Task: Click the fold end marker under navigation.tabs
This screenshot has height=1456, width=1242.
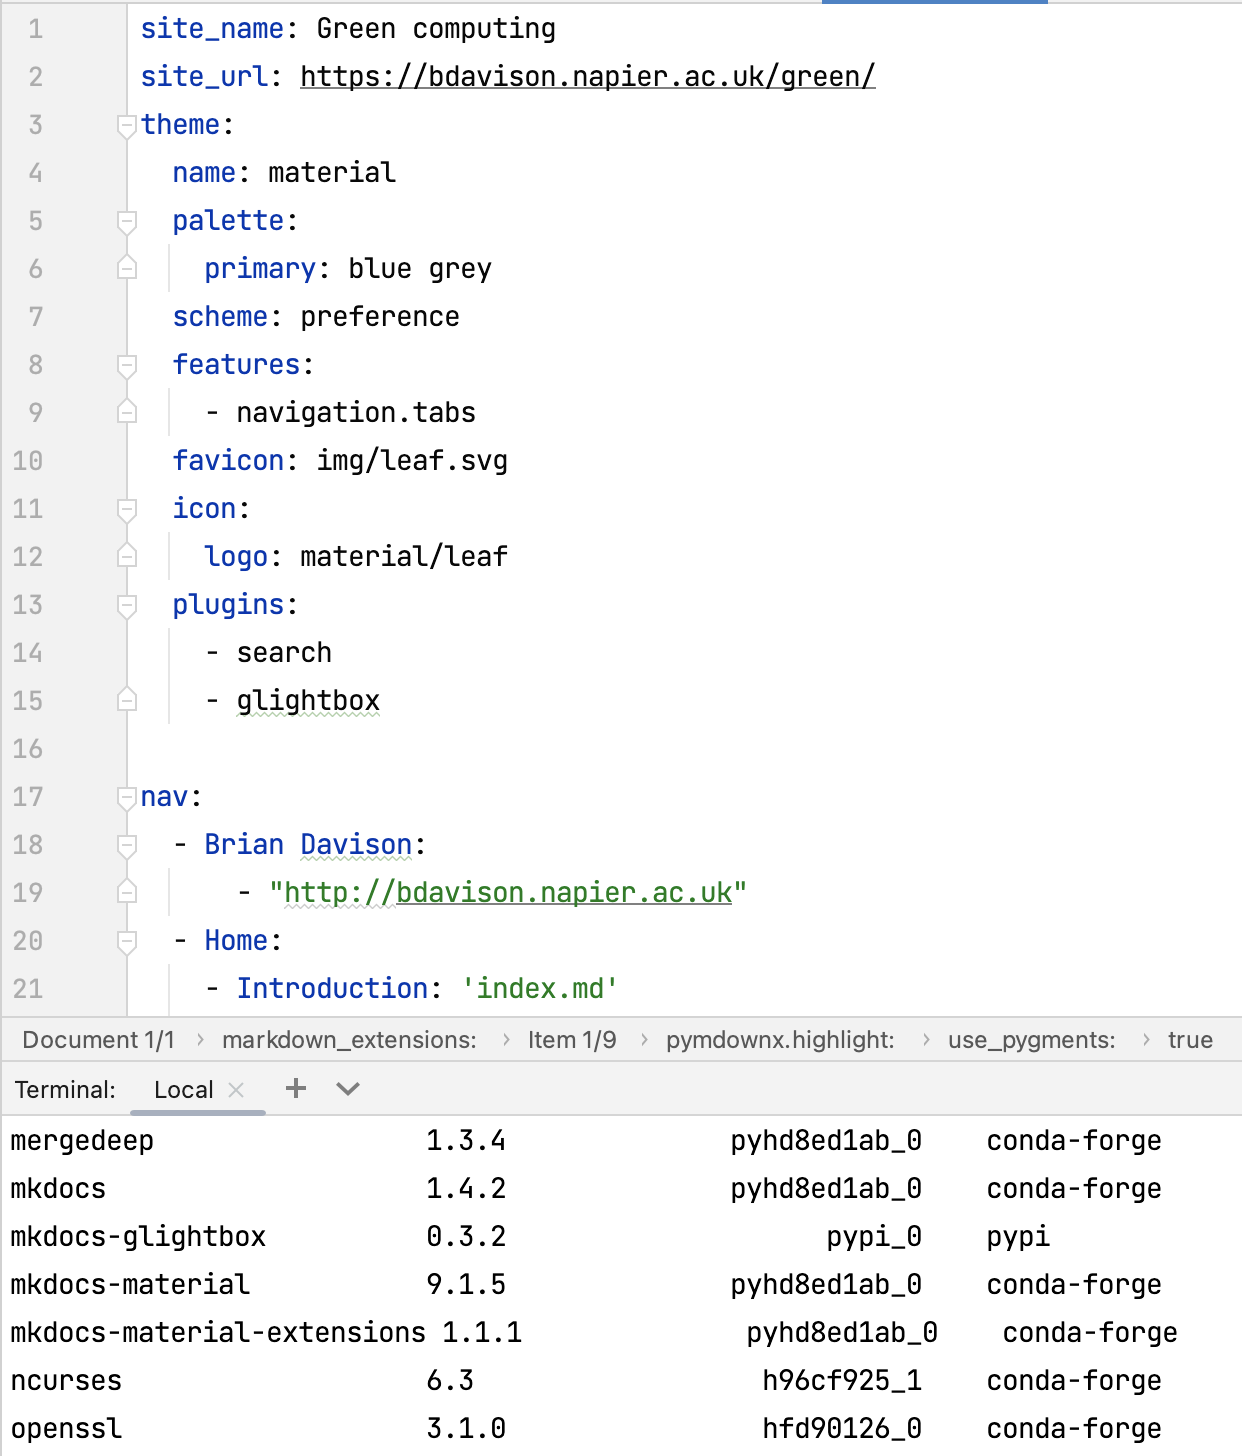Action: 126,412
